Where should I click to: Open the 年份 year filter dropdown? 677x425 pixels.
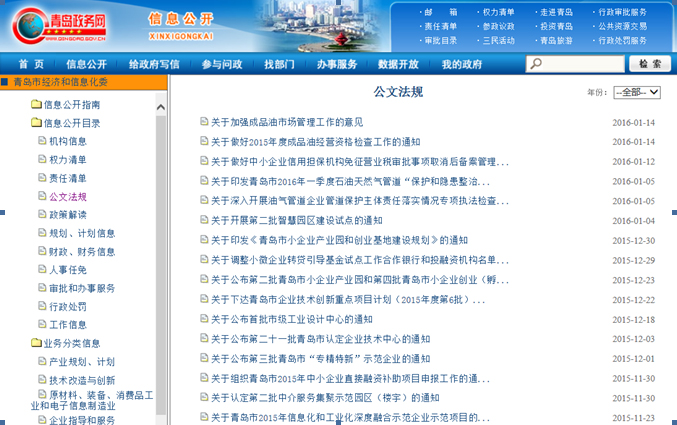[636, 92]
